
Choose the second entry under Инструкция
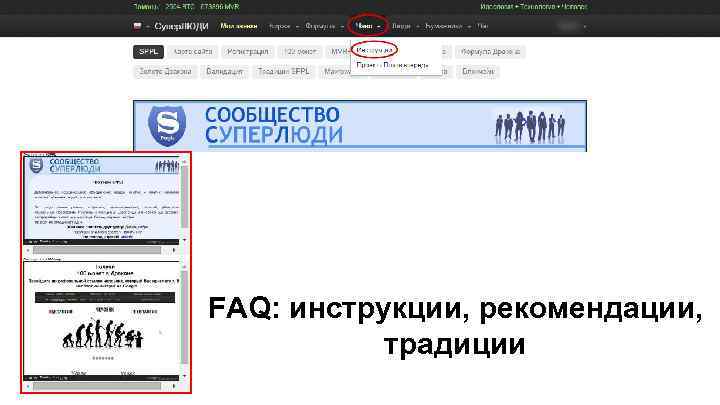[x=392, y=65]
